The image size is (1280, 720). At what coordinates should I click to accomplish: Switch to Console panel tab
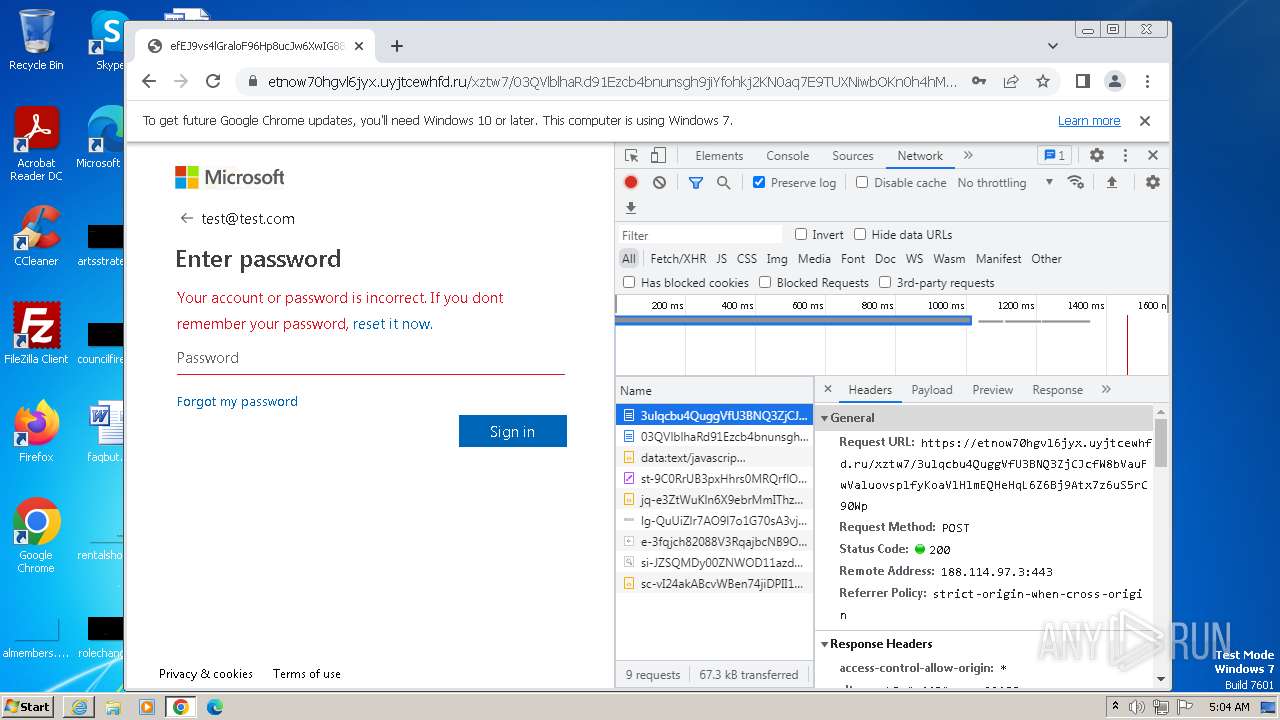pos(787,156)
